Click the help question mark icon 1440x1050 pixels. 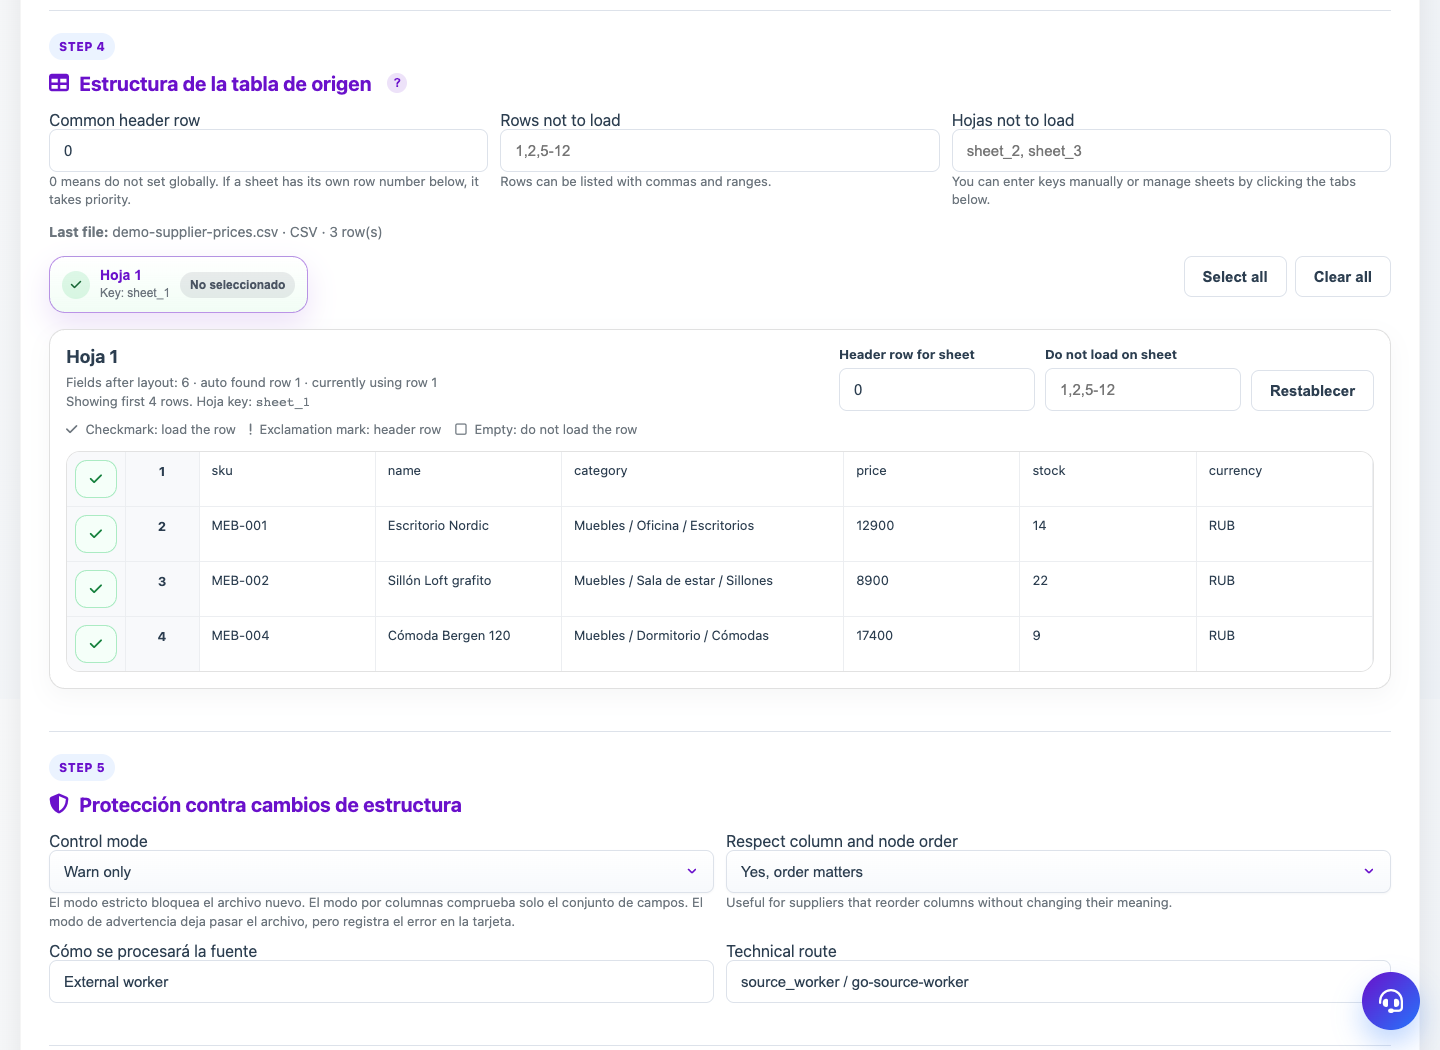point(397,83)
